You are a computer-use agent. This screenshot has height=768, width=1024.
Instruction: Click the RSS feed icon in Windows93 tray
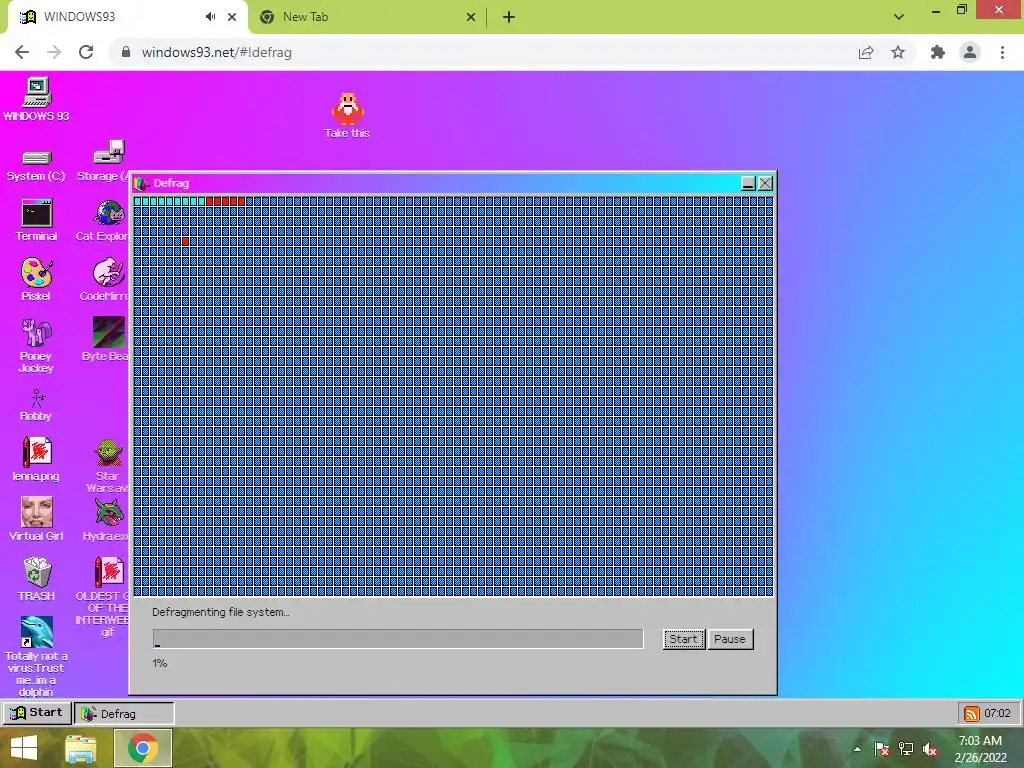[972, 713]
